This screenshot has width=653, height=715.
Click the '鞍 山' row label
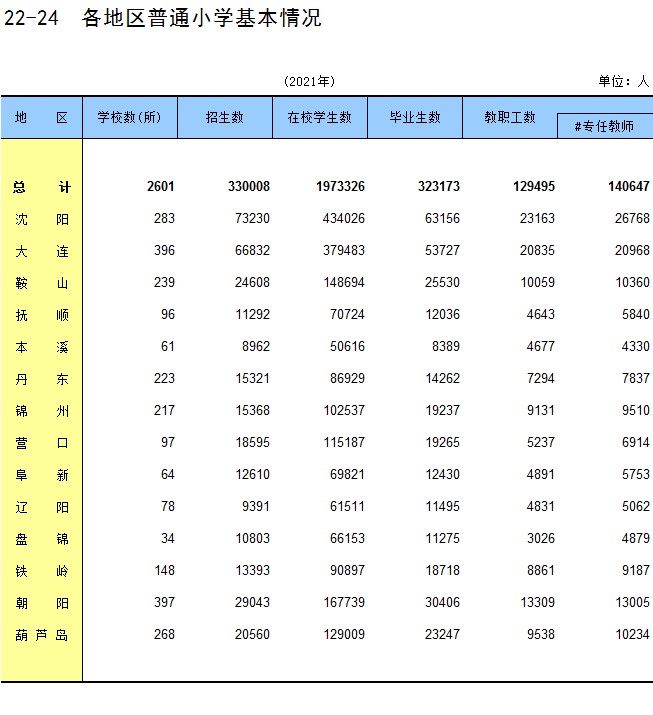click(x=41, y=283)
